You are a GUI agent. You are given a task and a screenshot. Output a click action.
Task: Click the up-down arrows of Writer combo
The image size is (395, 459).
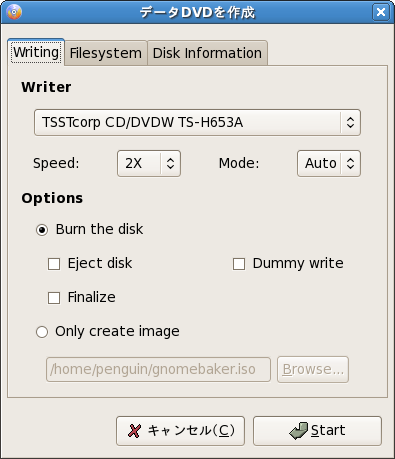click(x=350, y=122)
